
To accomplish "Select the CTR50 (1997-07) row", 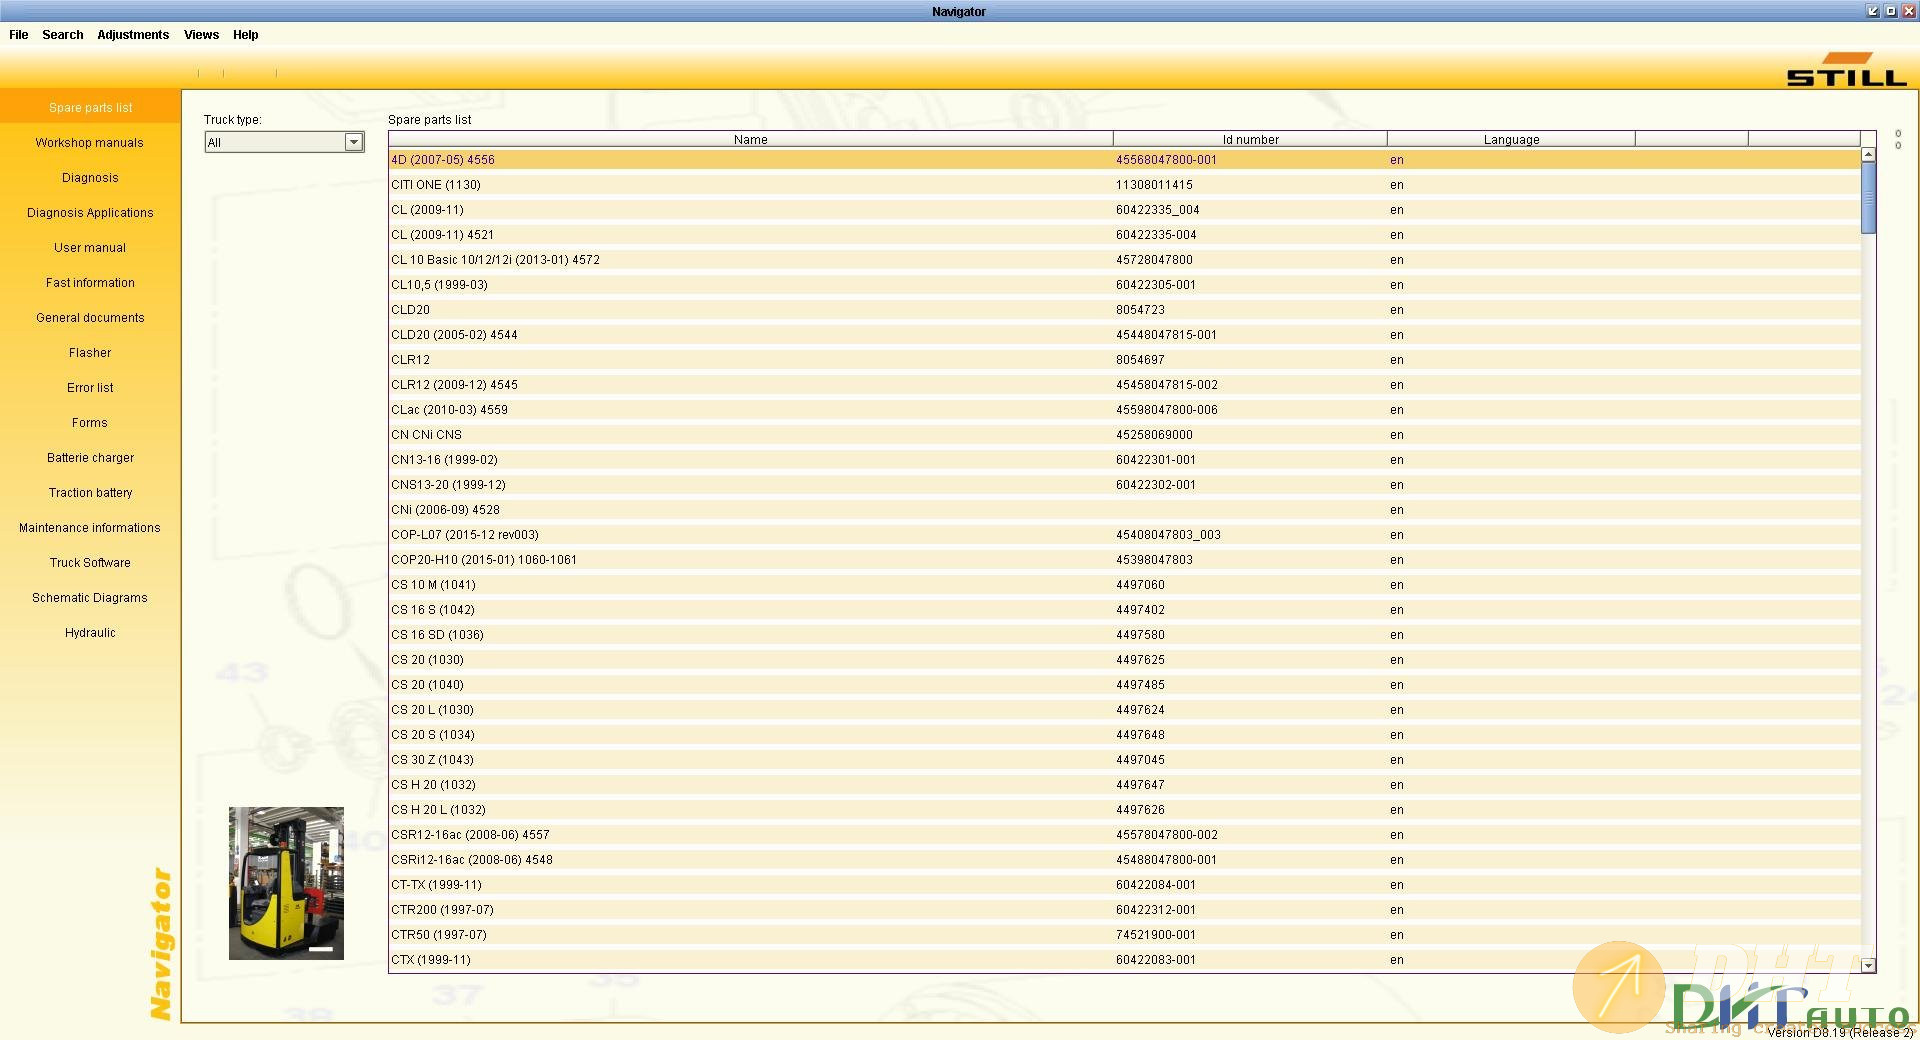I will [1124, 935].
